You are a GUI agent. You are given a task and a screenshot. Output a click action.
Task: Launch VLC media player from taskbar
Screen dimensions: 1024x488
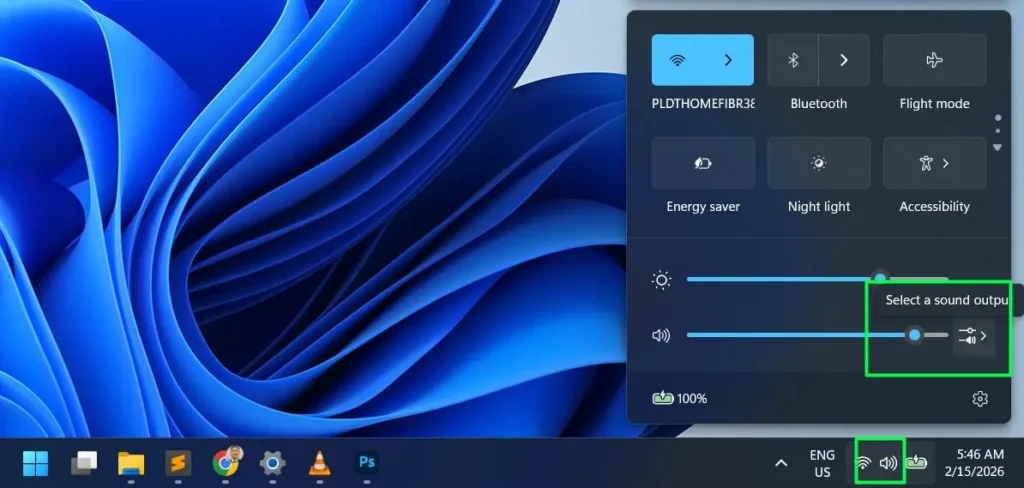[319, 463]
